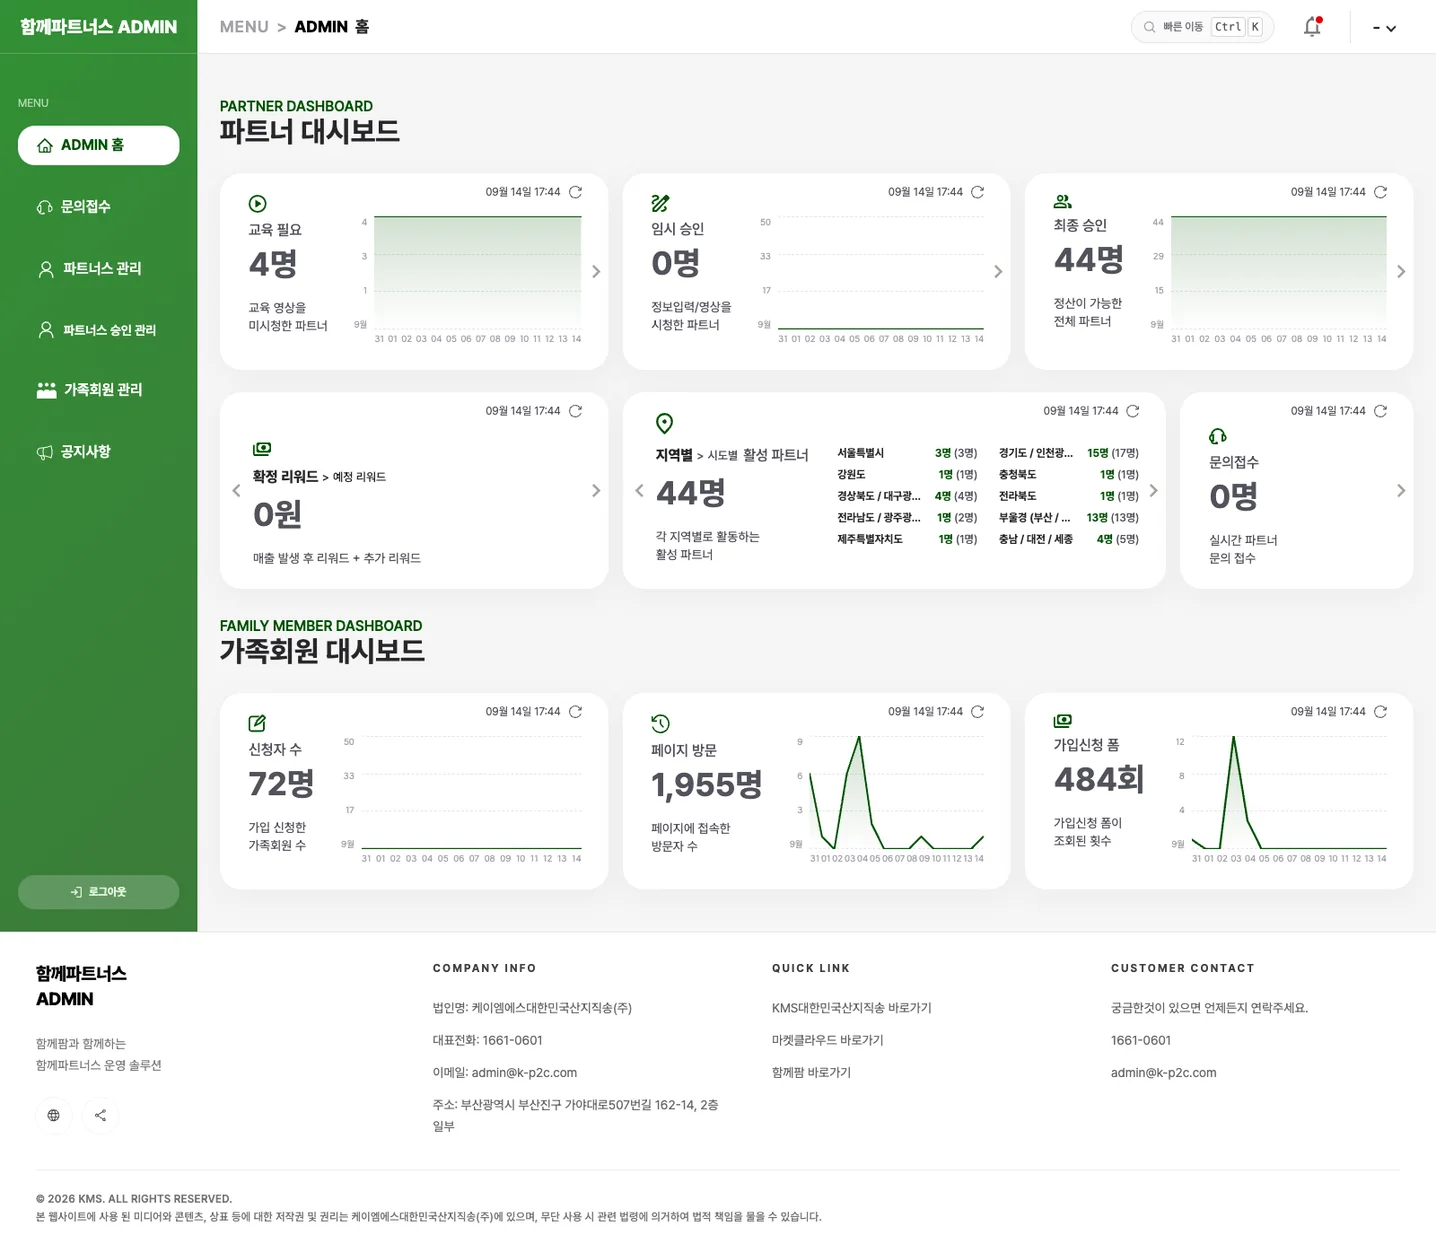The width and height of the screenshot is (1436, 1253).
Task: Refresh the 임시 승인 card
Action: tap(978, 192)
